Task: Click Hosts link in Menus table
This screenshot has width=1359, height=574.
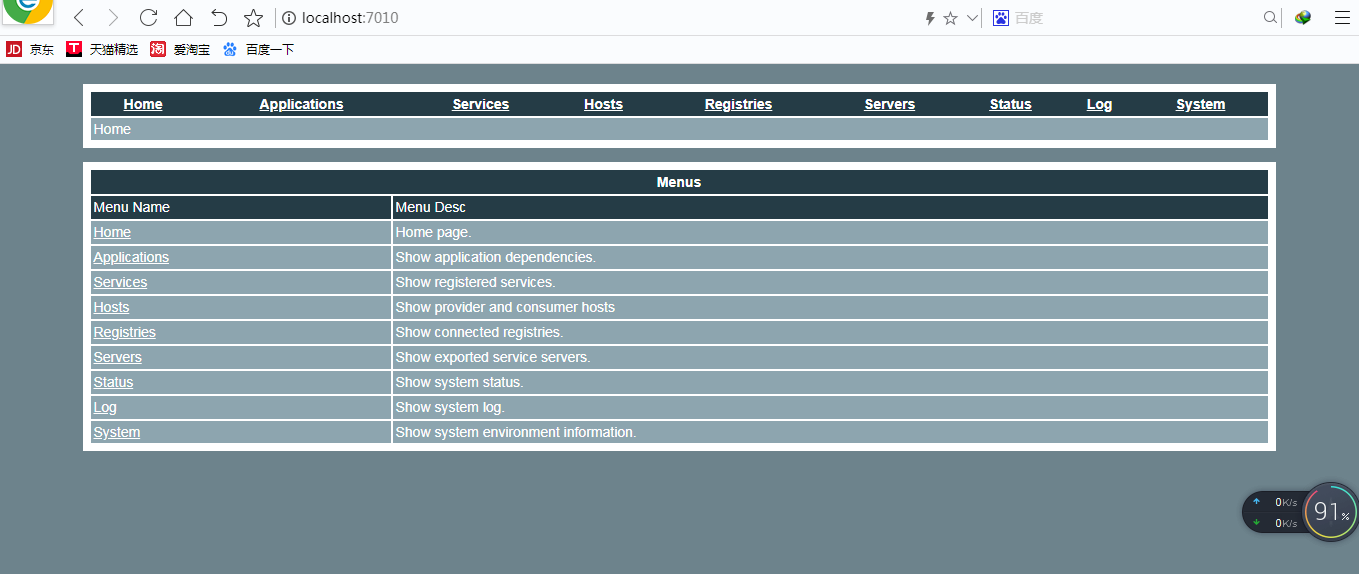Action: [x=111, y=307]
